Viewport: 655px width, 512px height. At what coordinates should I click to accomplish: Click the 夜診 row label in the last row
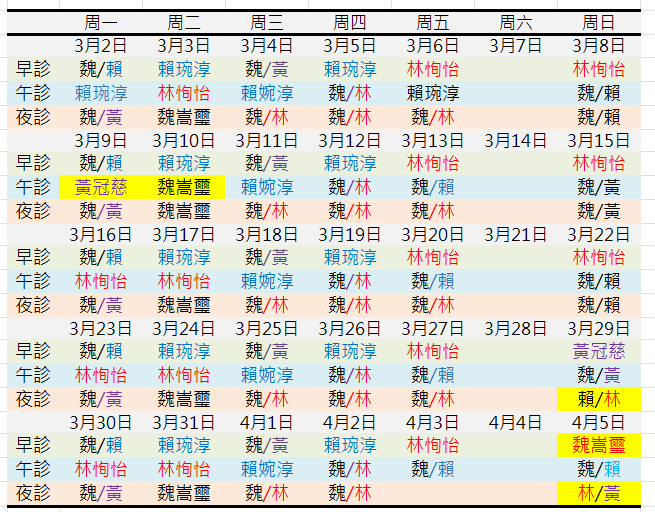click(32, 492)
